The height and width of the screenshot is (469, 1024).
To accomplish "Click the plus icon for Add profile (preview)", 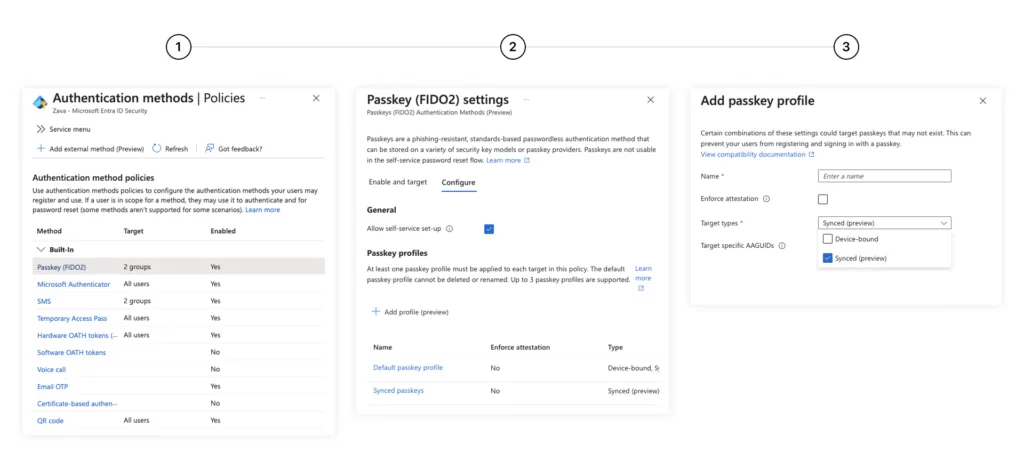I will [376, 312].
